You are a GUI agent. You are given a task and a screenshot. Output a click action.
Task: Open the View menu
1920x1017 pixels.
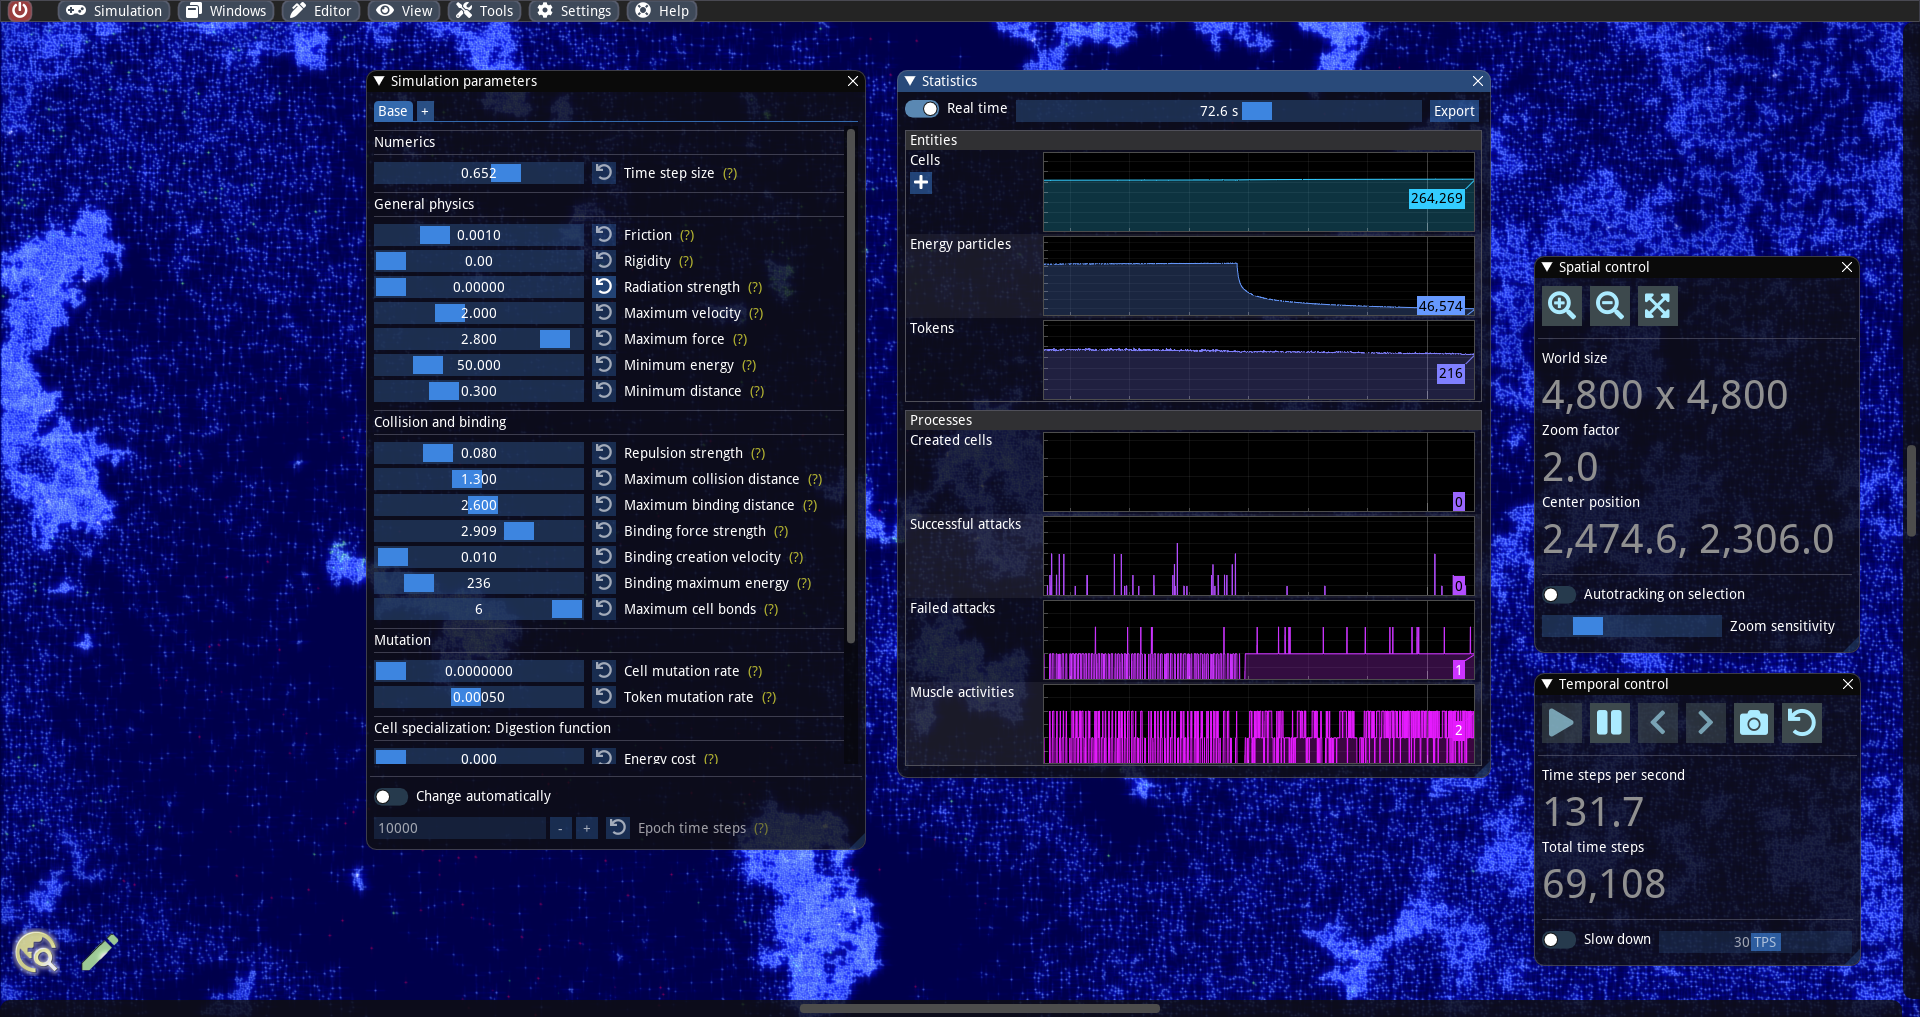[404, 11]
